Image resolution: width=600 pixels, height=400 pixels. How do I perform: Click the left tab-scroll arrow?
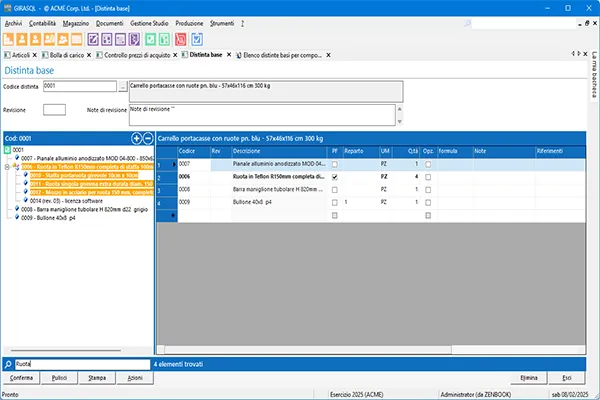(573, 54)
